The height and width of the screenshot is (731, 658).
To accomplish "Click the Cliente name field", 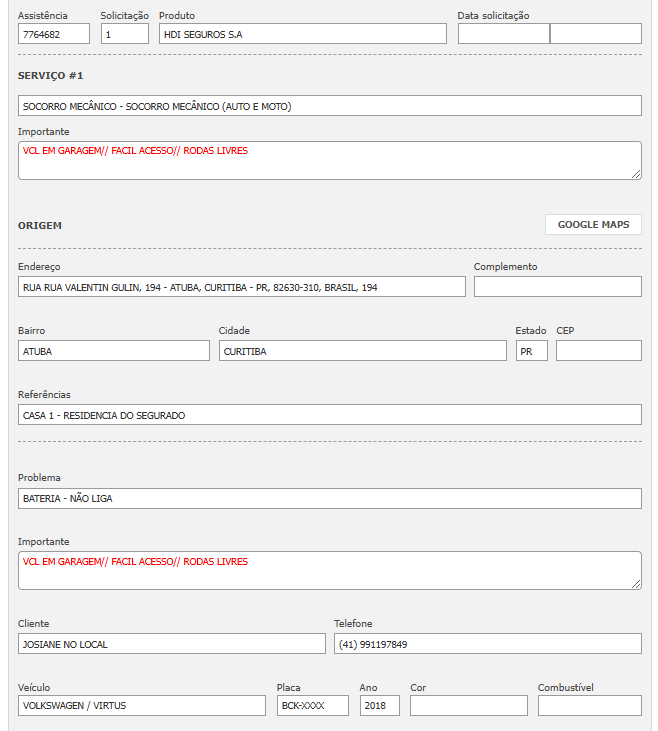I will coord(171,644).
